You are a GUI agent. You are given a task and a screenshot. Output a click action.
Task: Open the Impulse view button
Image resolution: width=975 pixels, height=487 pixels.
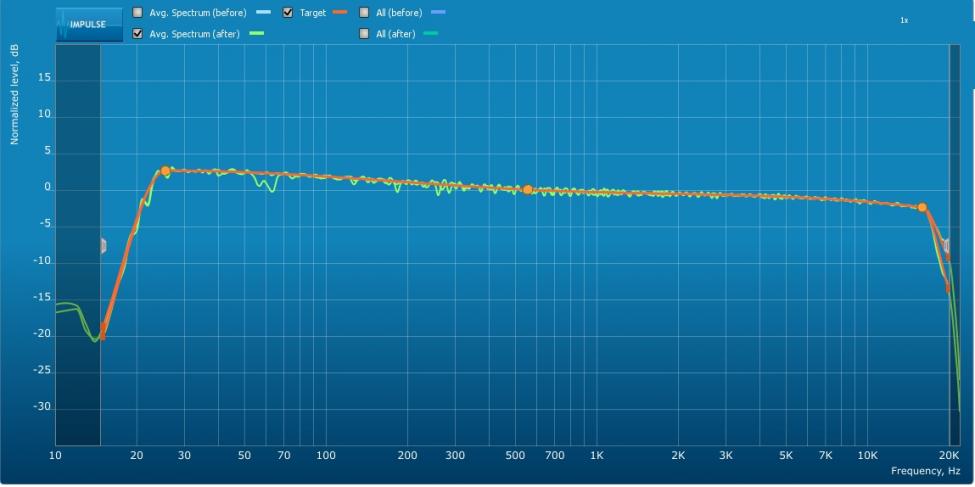tap(90, 24)
